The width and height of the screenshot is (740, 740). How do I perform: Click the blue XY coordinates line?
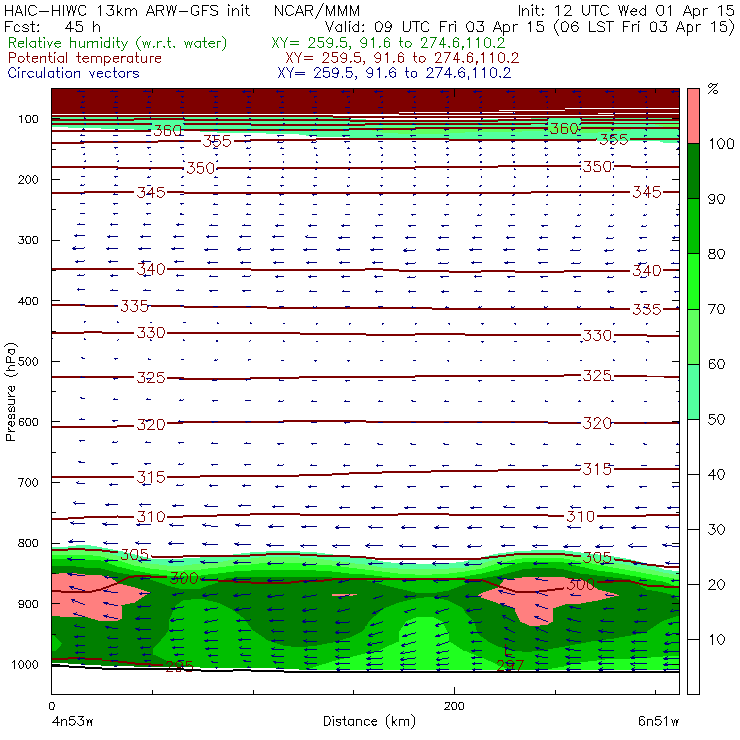pyautogui.click(x=394, y=73)
